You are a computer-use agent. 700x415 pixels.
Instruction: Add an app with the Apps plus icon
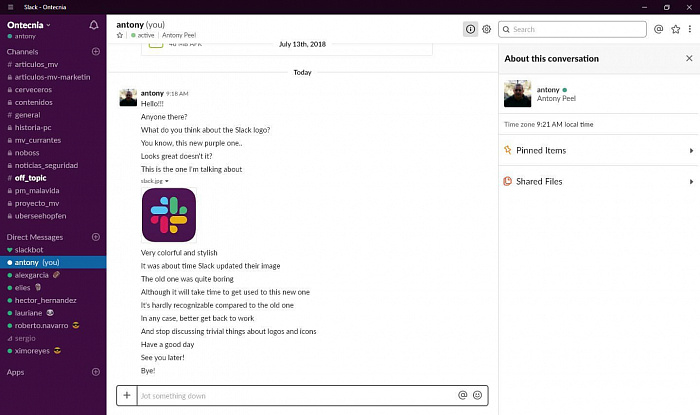click(96, 372)
